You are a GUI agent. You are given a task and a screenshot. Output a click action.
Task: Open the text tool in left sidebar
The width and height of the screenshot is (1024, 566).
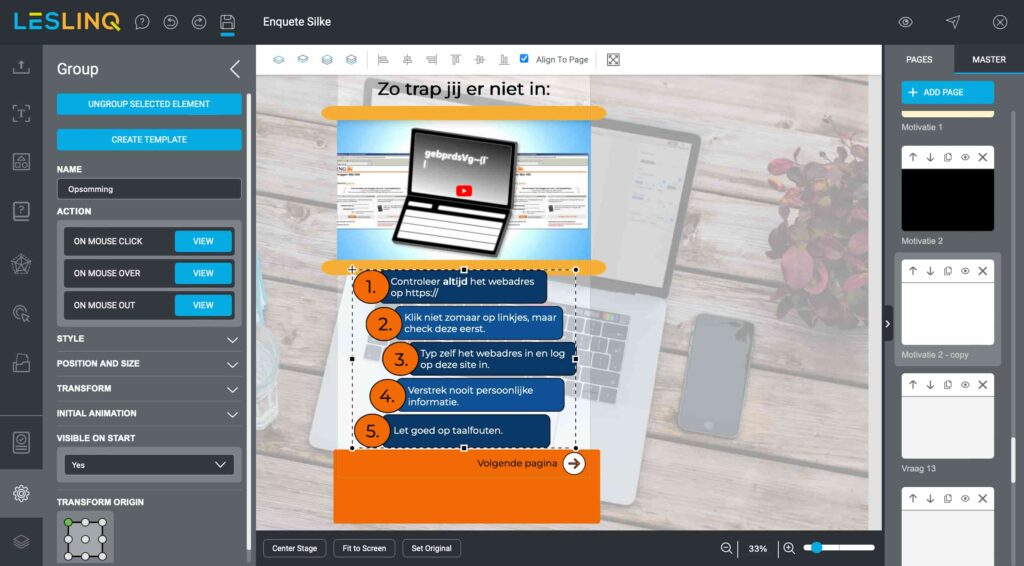coord(21,114)
